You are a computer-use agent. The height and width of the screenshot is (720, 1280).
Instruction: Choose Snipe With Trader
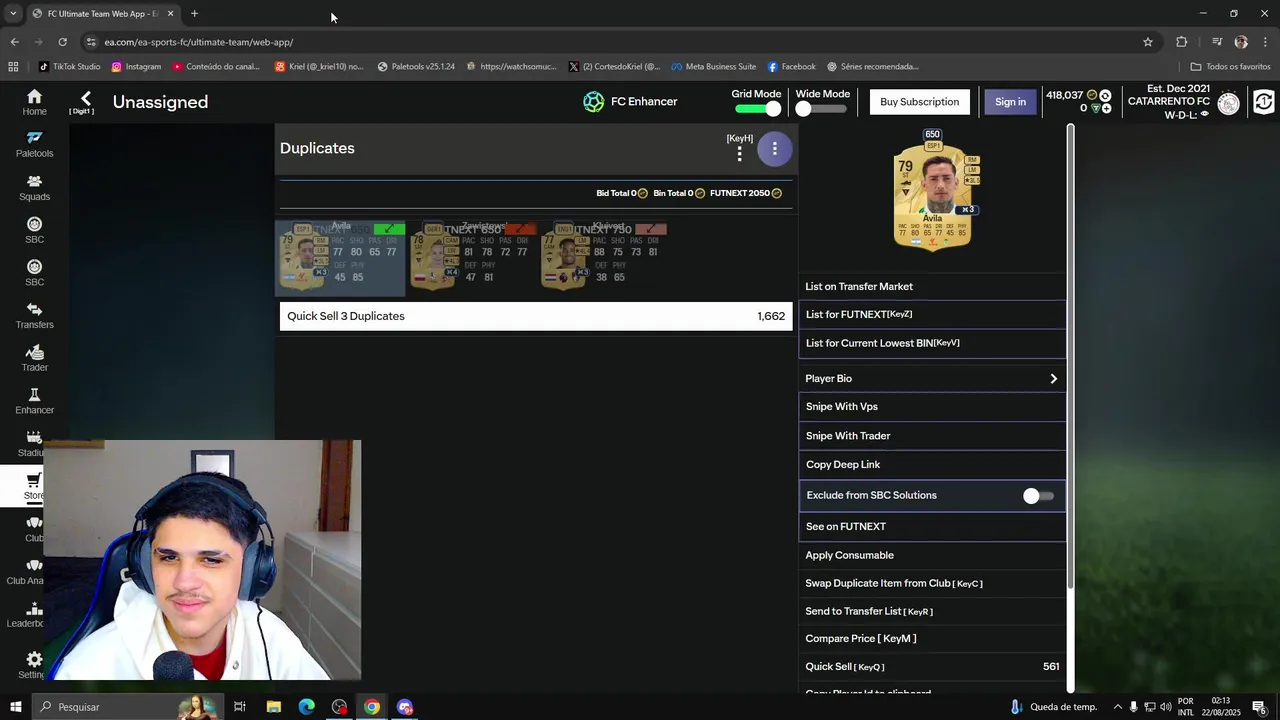coord(932,436)
